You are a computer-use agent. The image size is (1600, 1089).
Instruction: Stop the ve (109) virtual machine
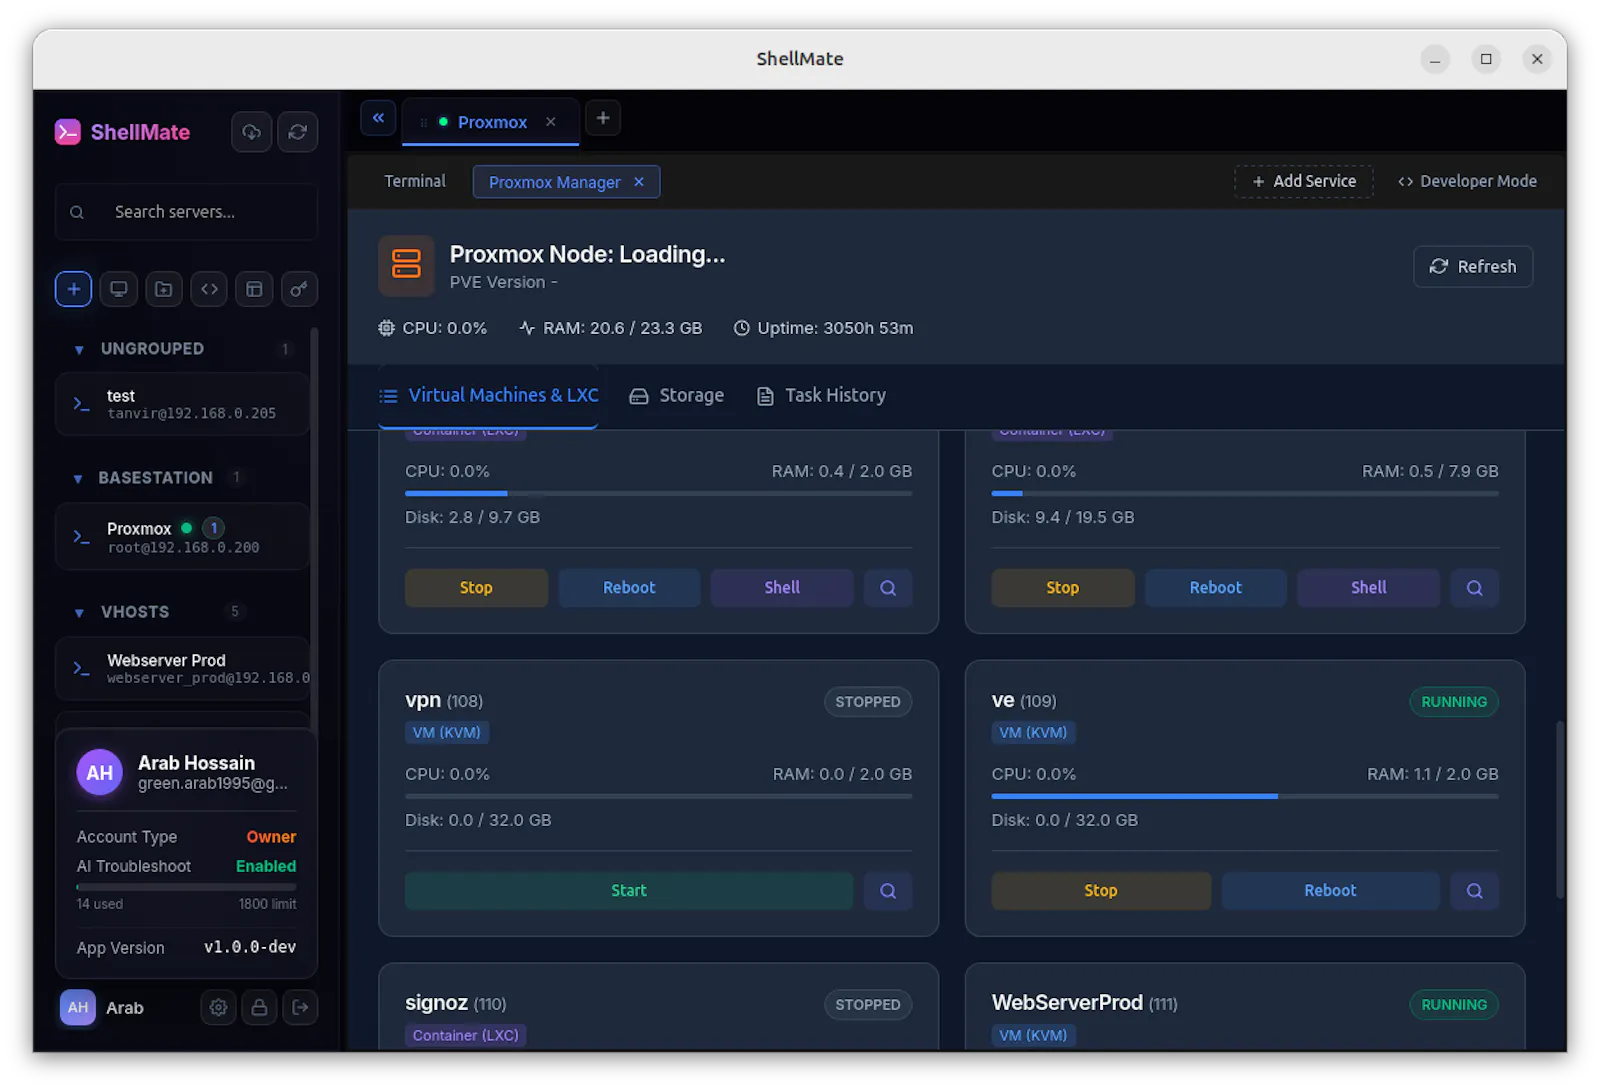(x=1101, y=890)
